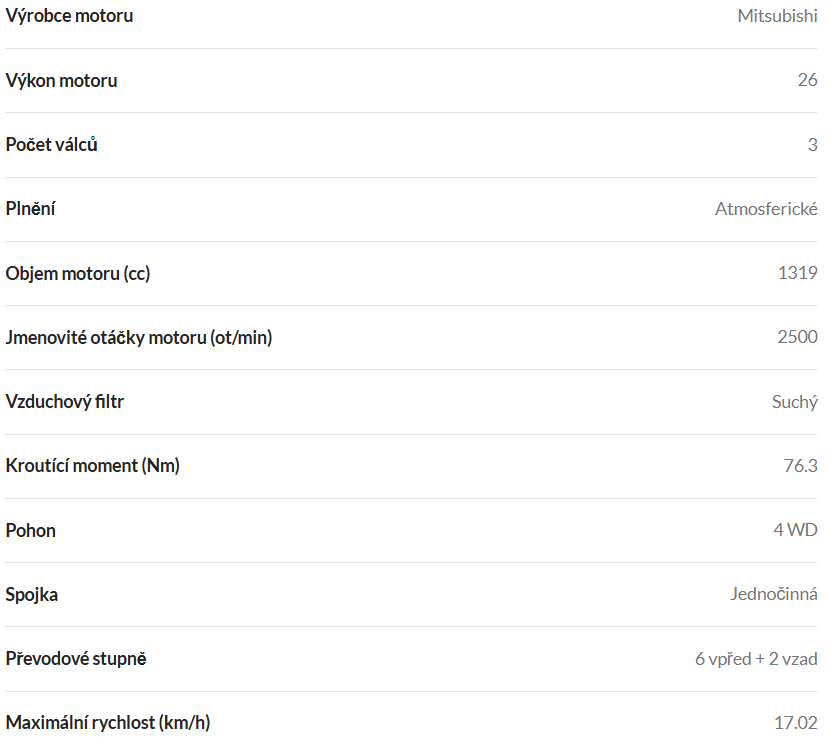Select the Atmosferické value text
The image size is (829, 738).
766,209
